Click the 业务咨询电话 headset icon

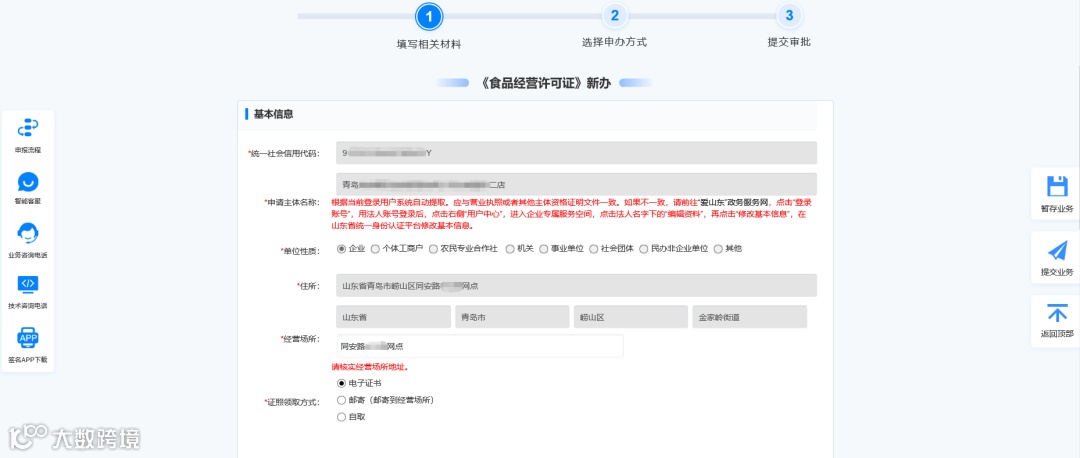28,233
